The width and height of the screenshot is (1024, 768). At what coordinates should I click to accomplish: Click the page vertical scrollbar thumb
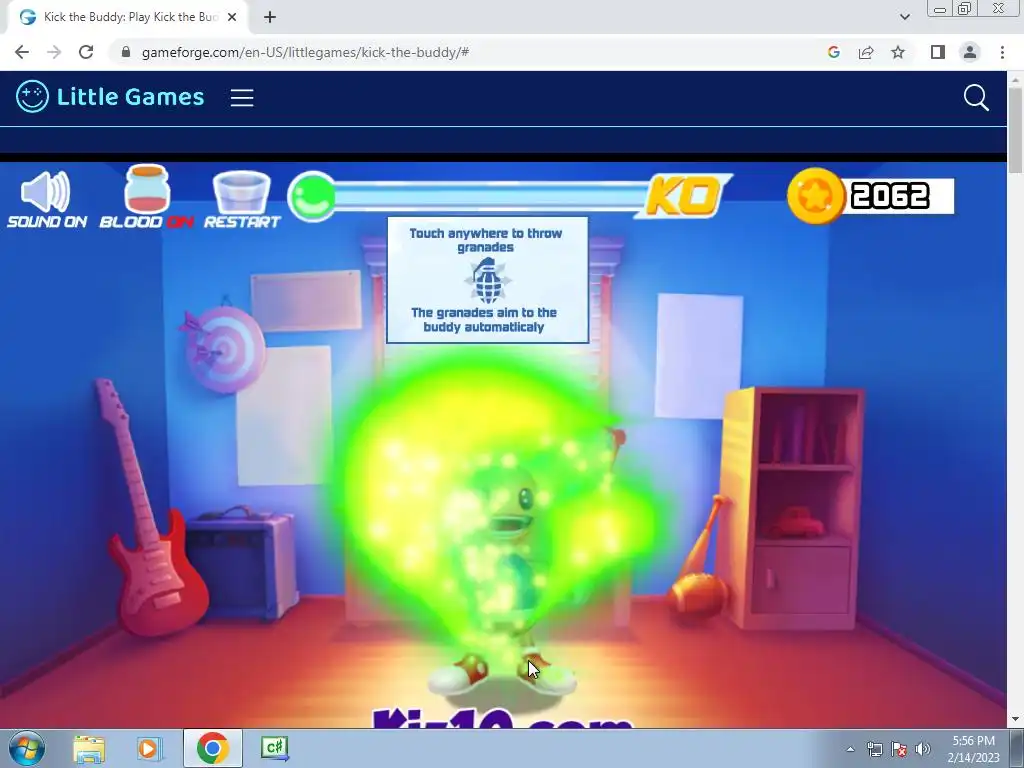pos(1015,131)
